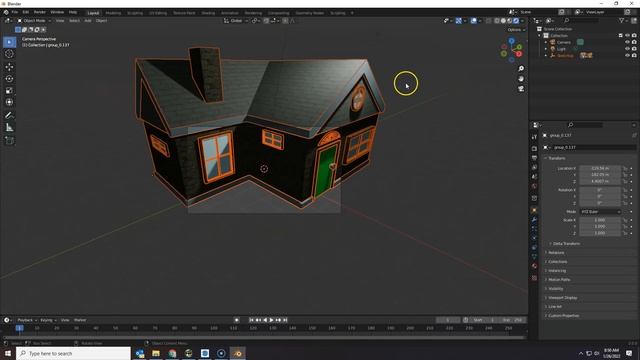Open the Edit menu

tap(26, 12)
